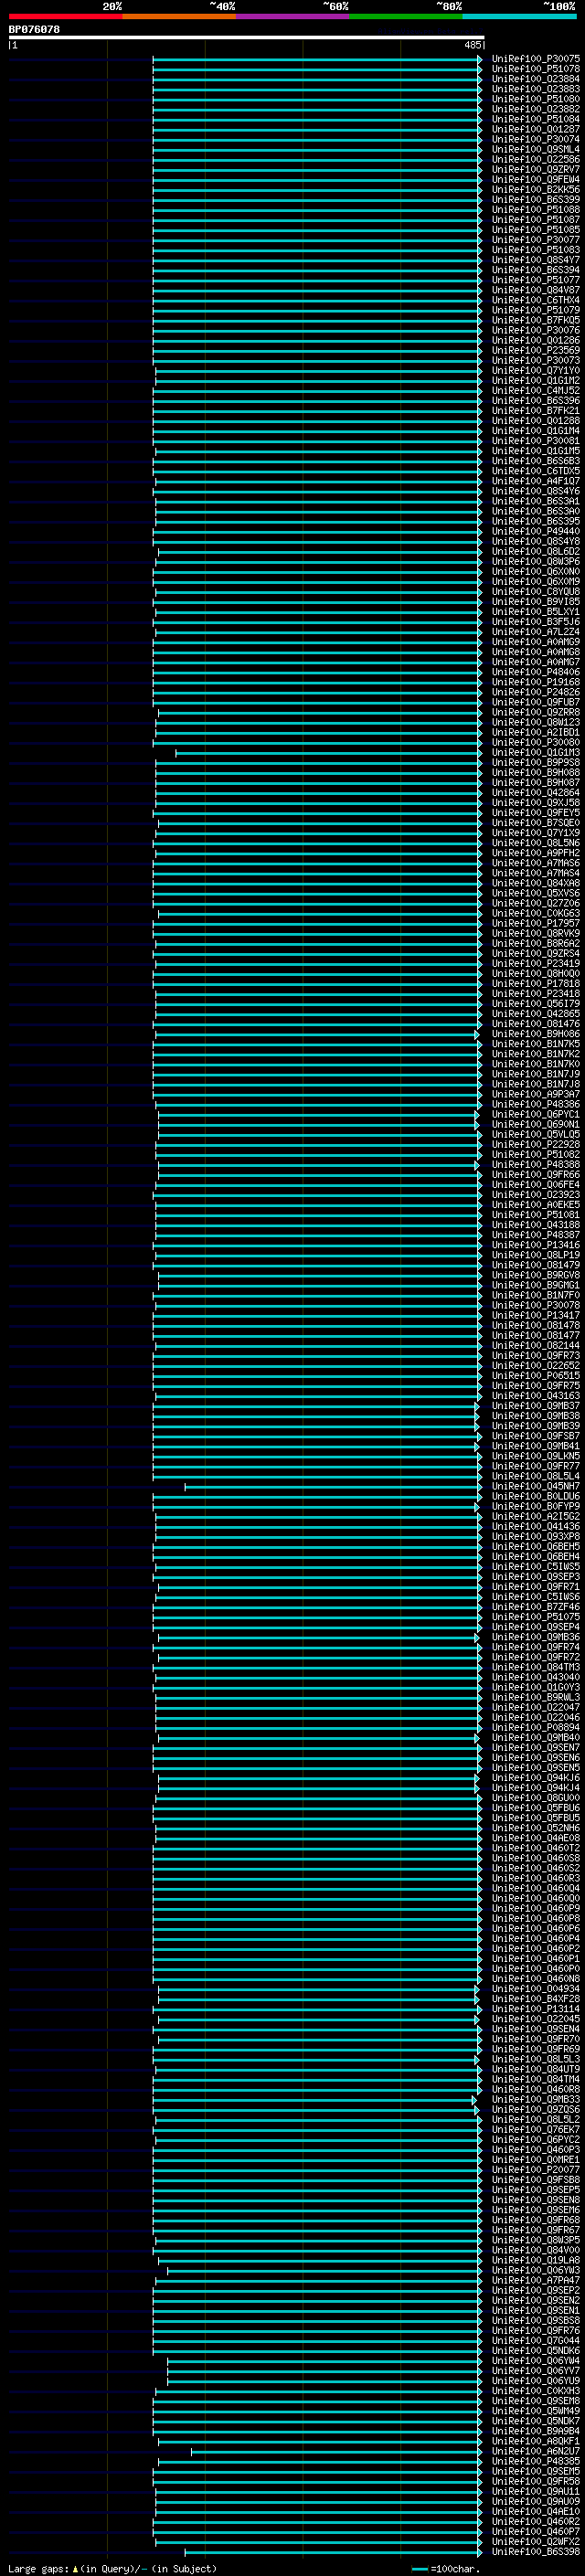Select hit UniRef100_Q8LP19
This screenshot has width=585, height=2576.
pyautogui.click(x=536, y=1255)
